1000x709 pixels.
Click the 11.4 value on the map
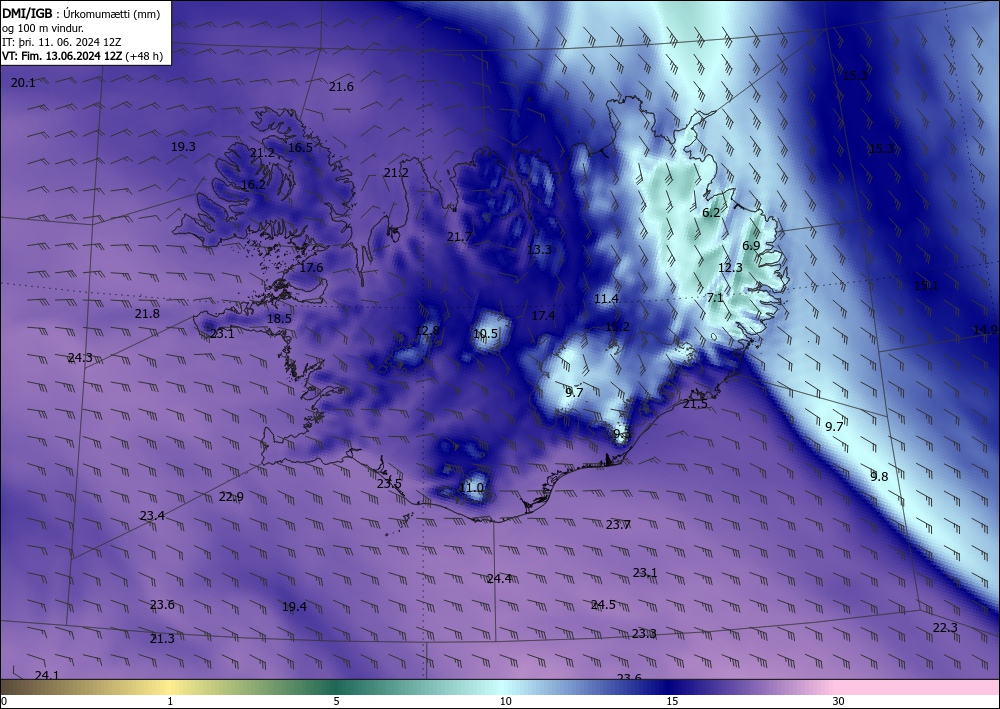coord(607,298)
